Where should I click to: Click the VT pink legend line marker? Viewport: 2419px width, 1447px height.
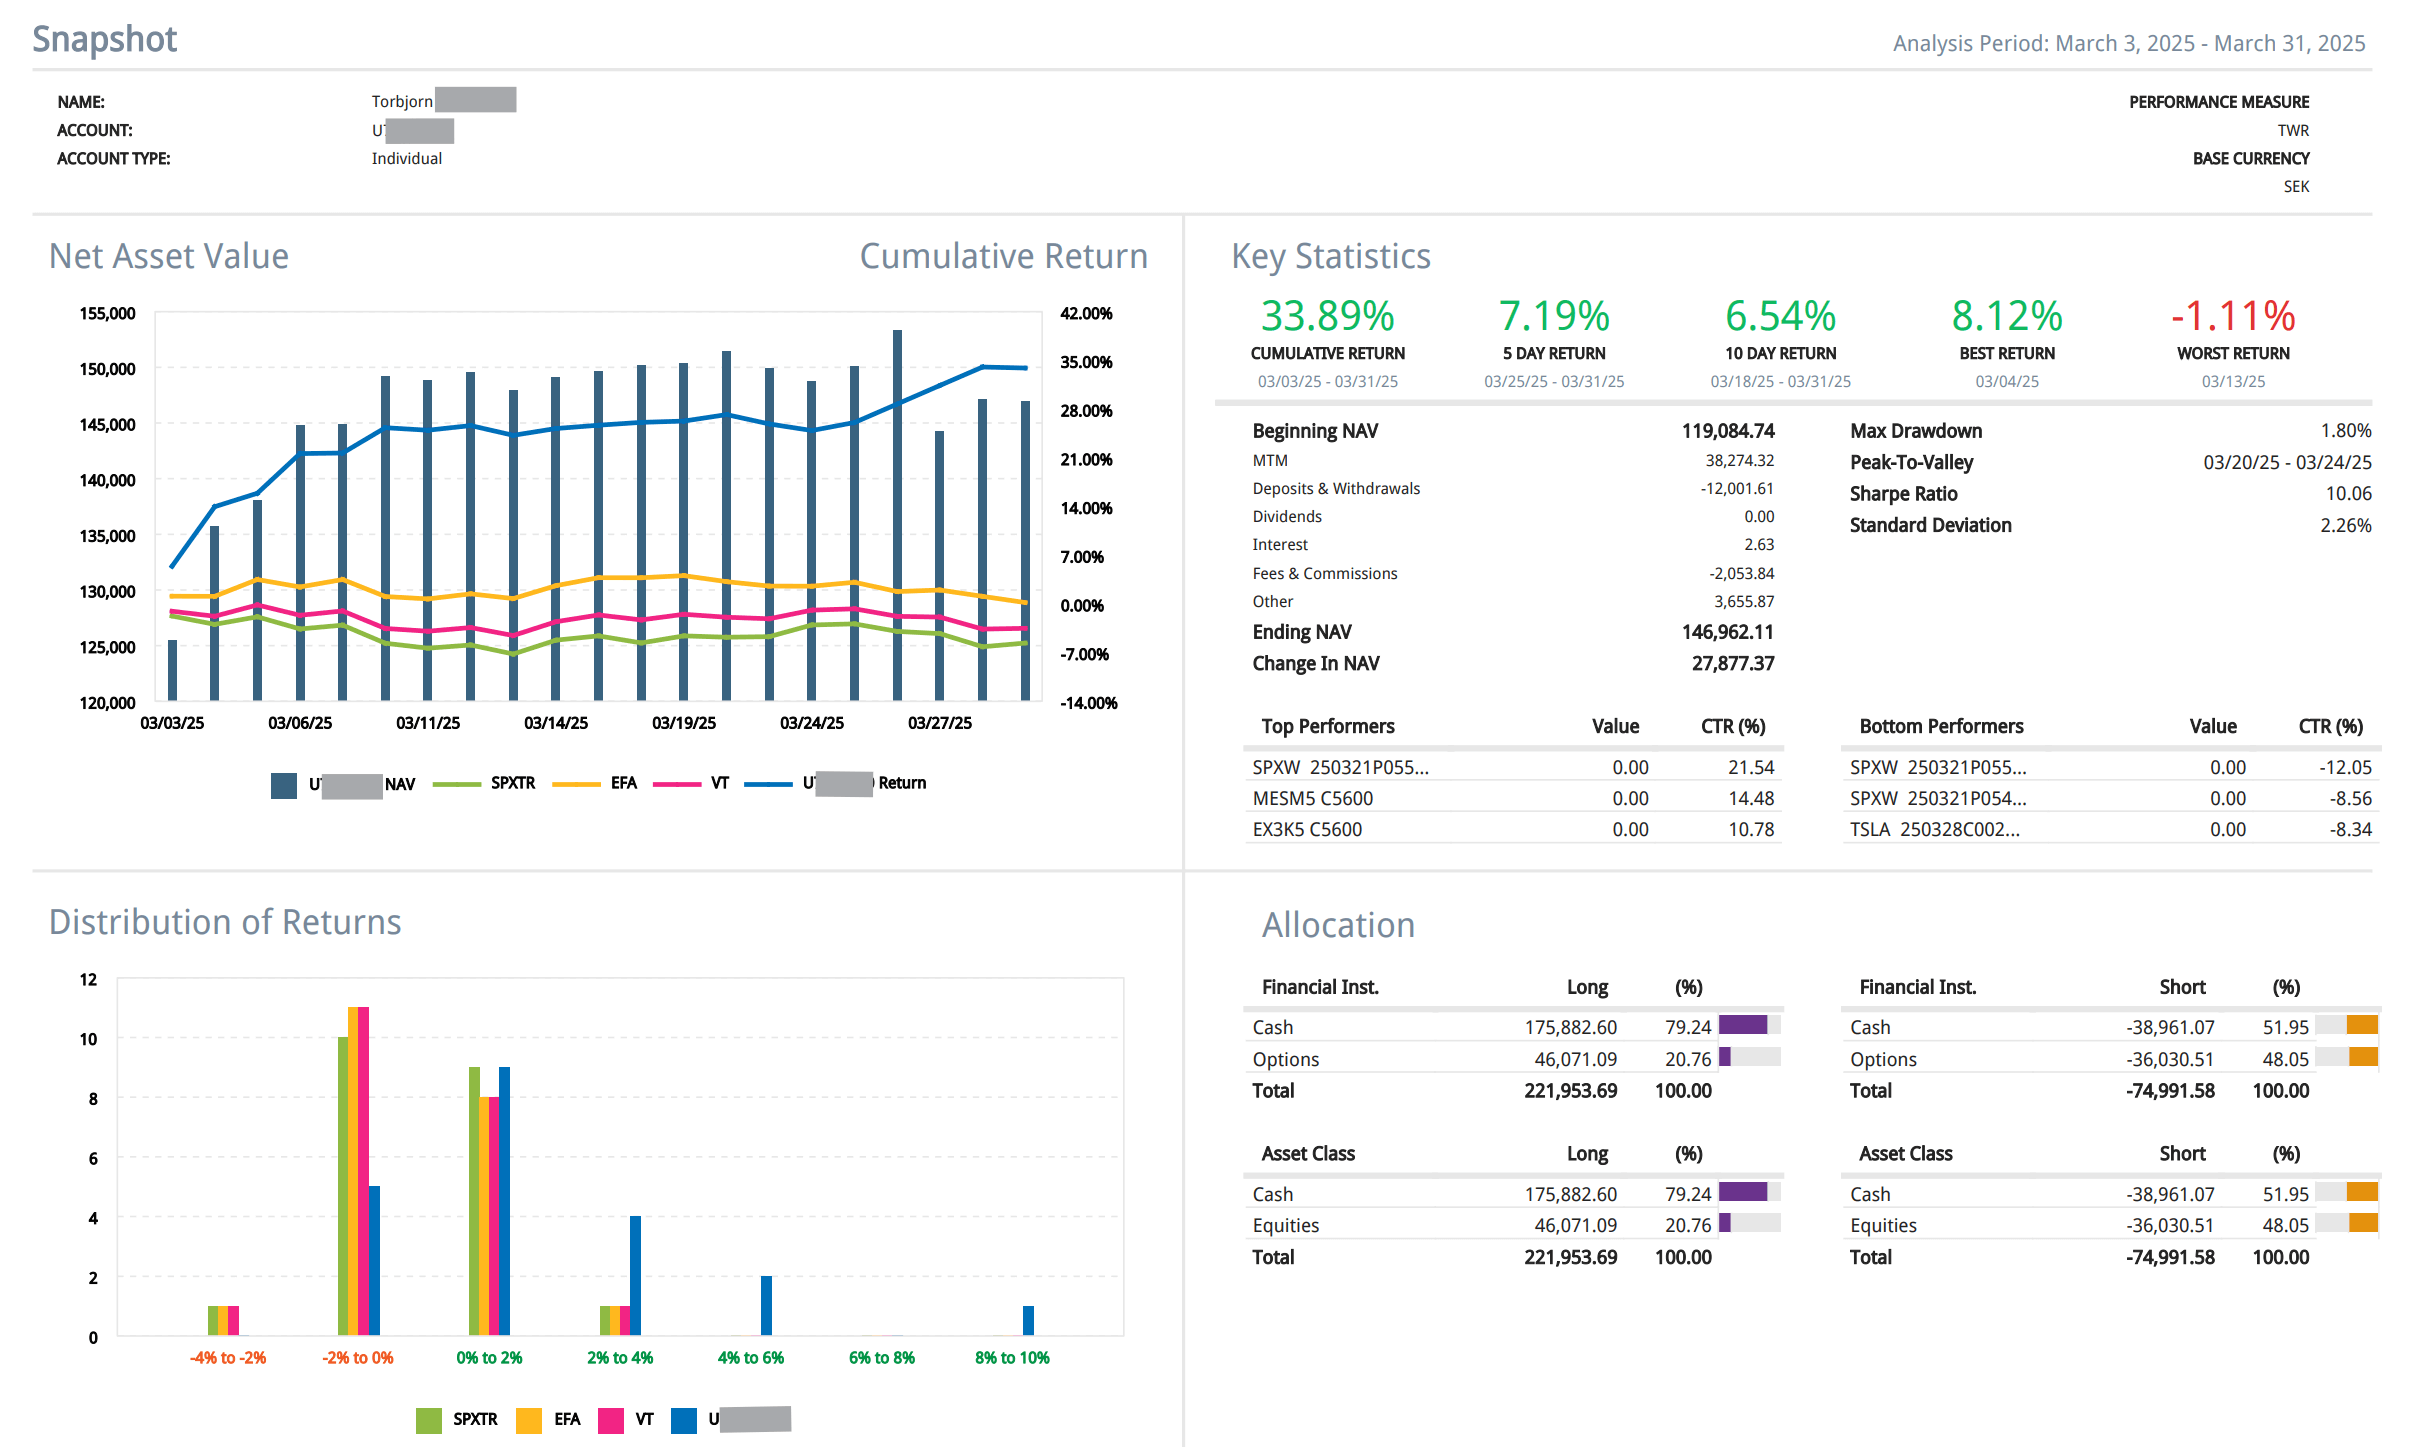676,784
